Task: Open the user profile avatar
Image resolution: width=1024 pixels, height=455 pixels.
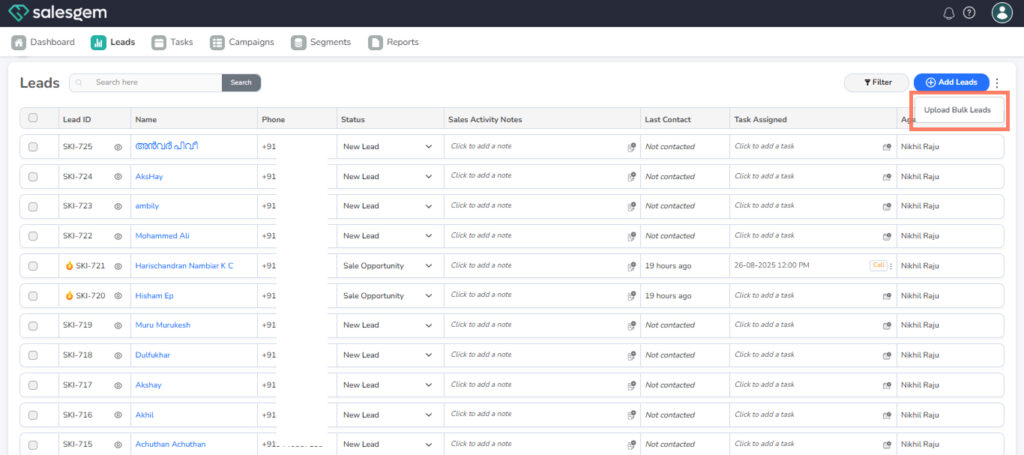Action: tap(1001, 13)
